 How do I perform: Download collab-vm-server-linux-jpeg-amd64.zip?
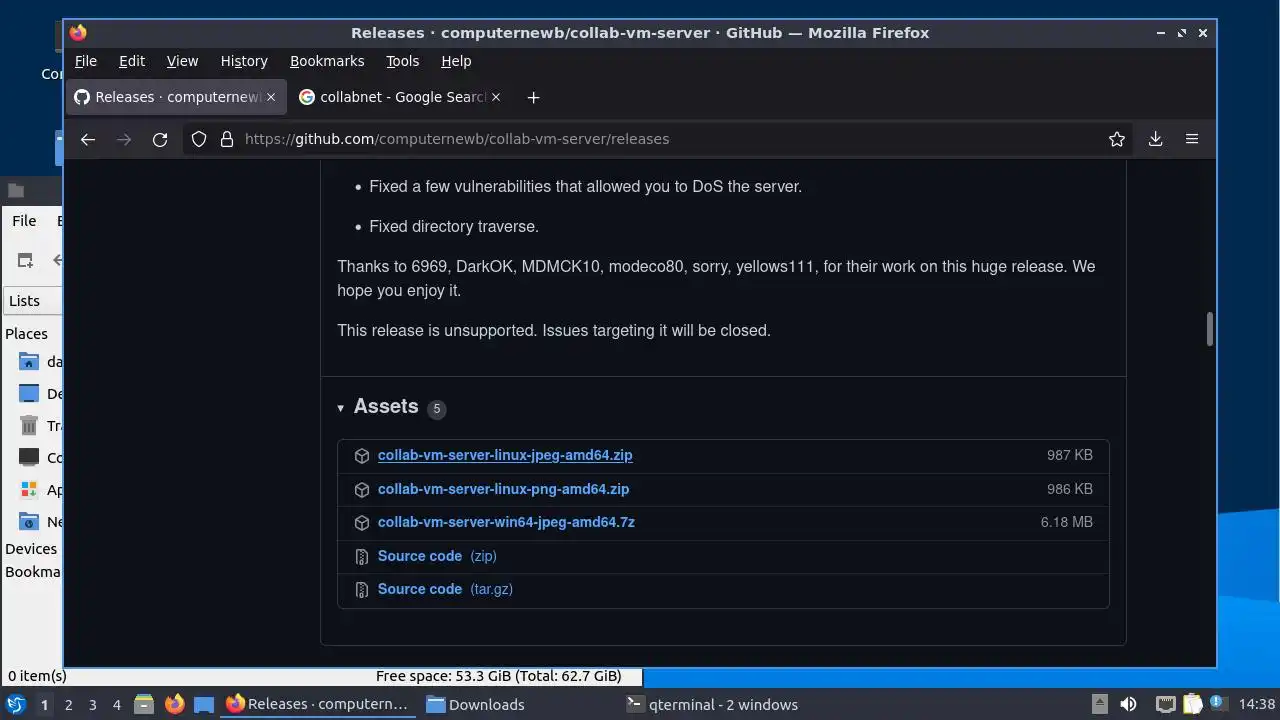(505, 455)
